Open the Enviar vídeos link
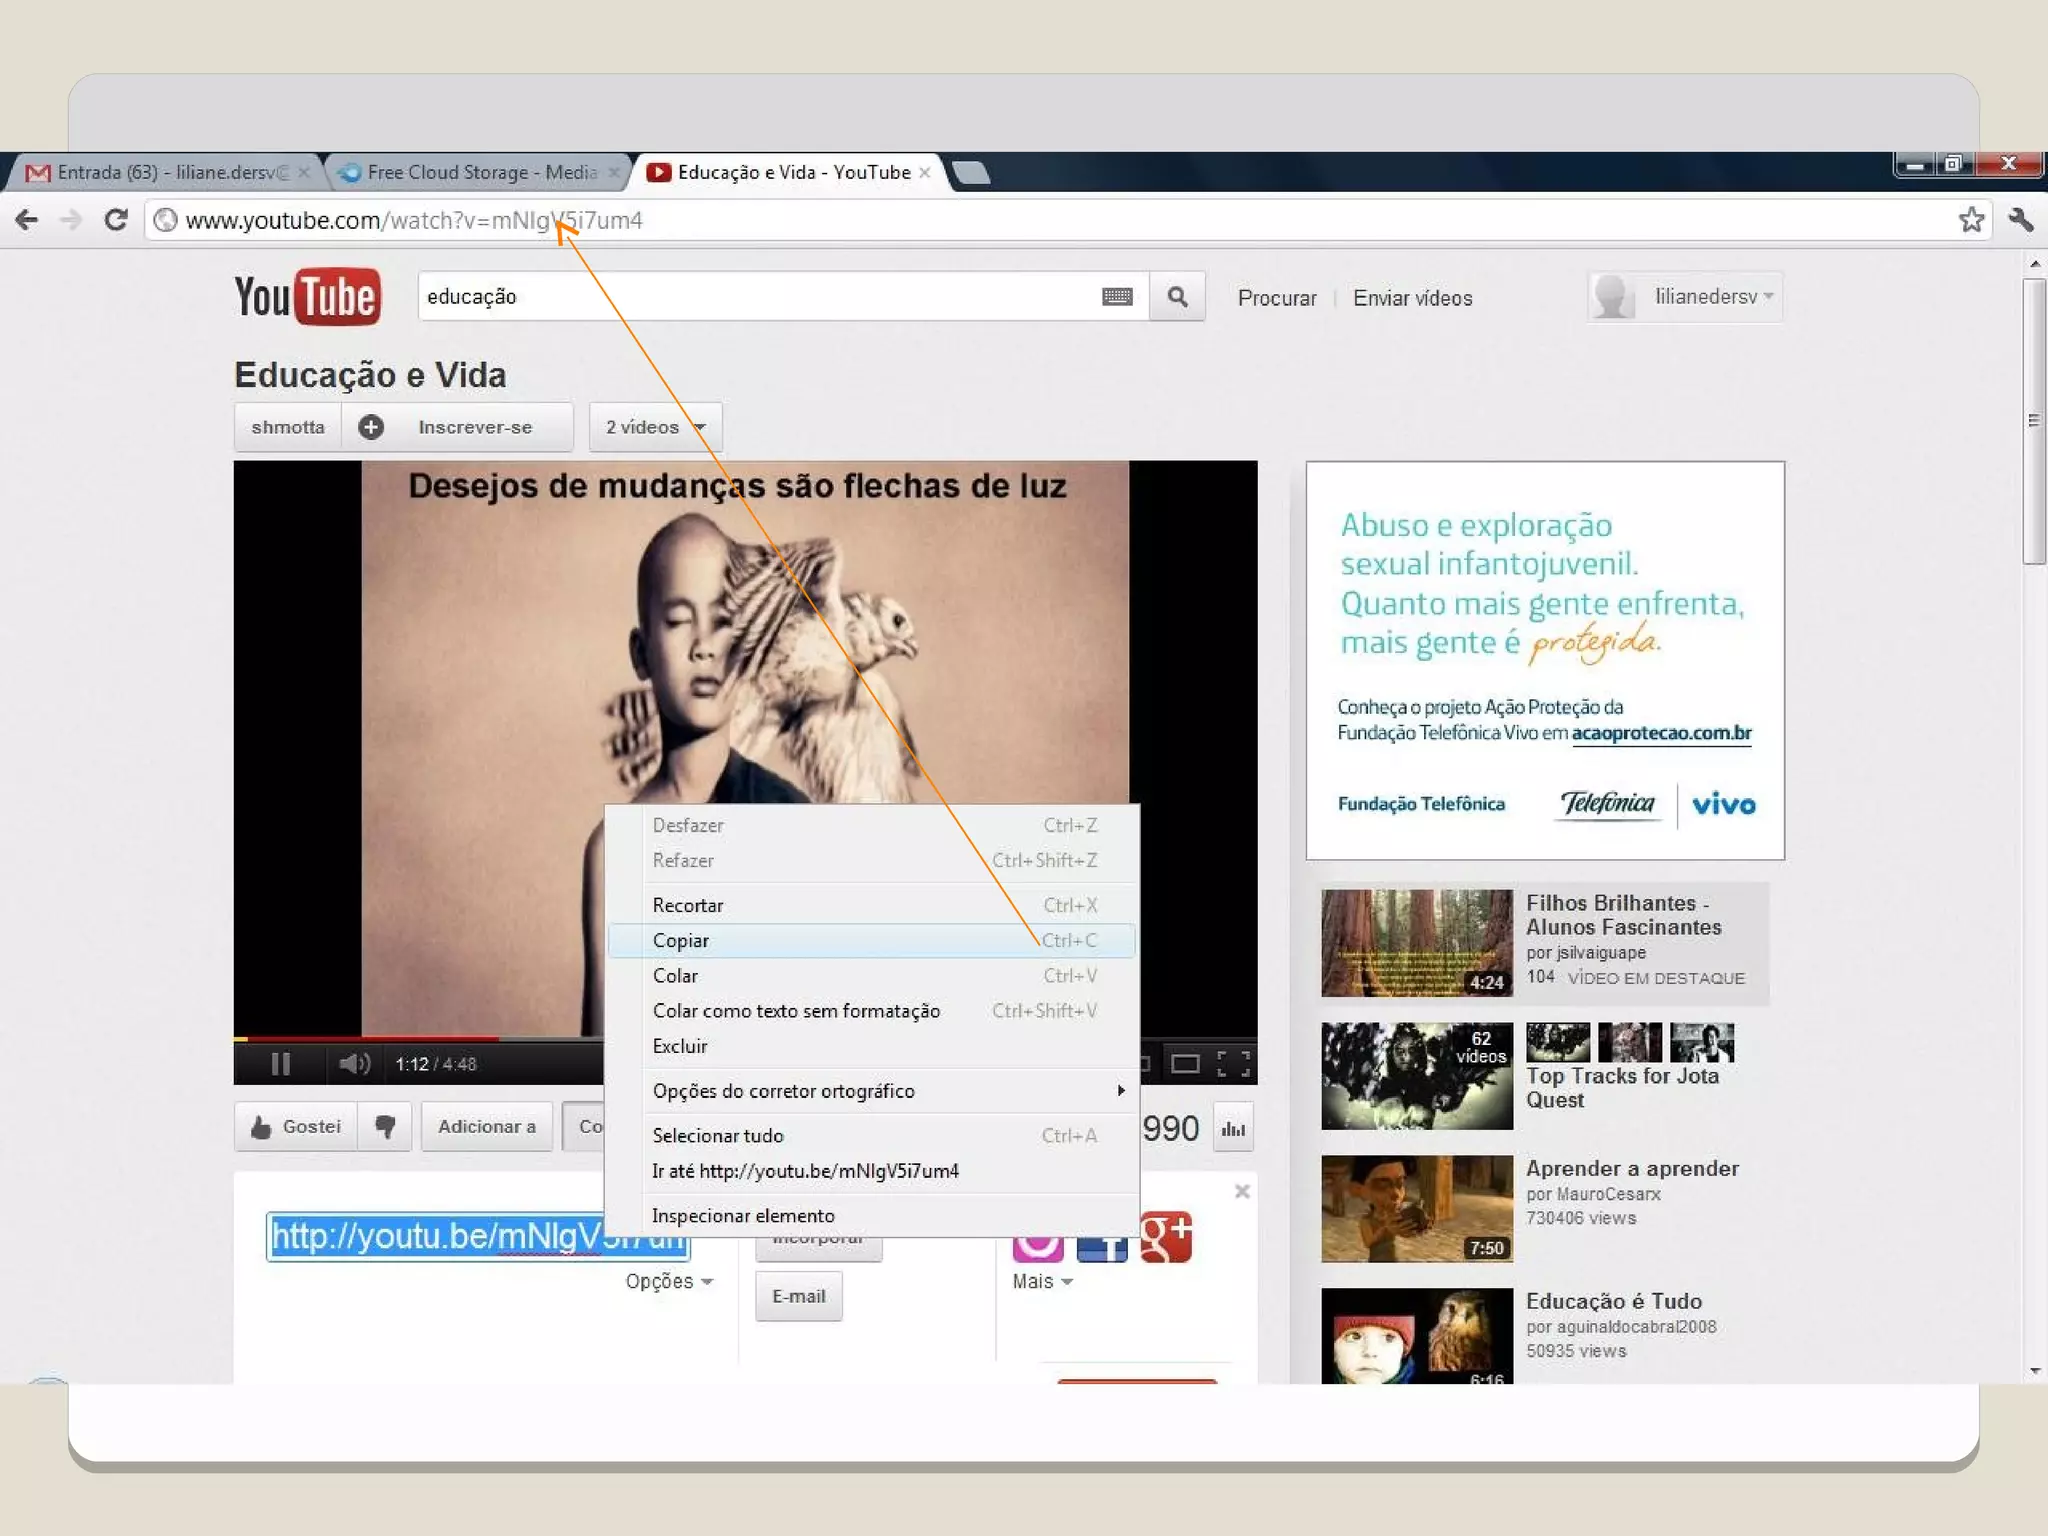This screenshot has width=2048, height=1536. [1412, 298]
